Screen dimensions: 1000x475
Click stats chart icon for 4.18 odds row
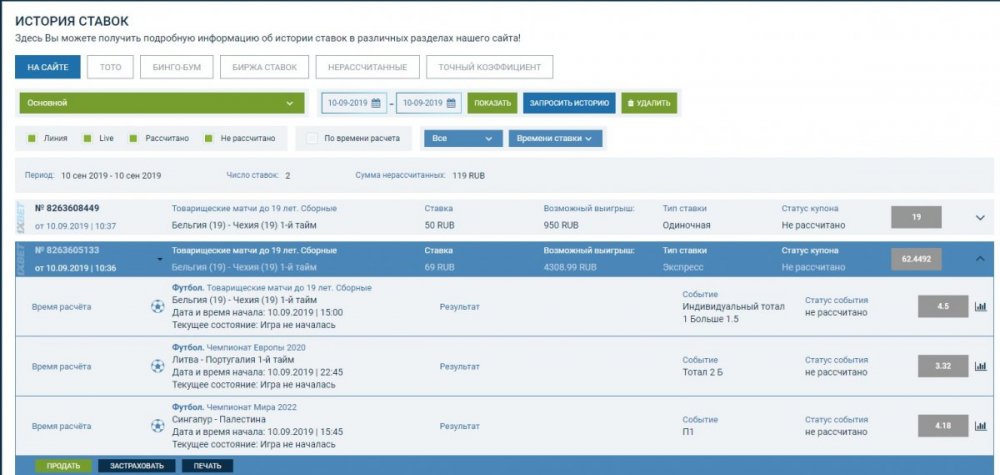[x=980, y=426]
